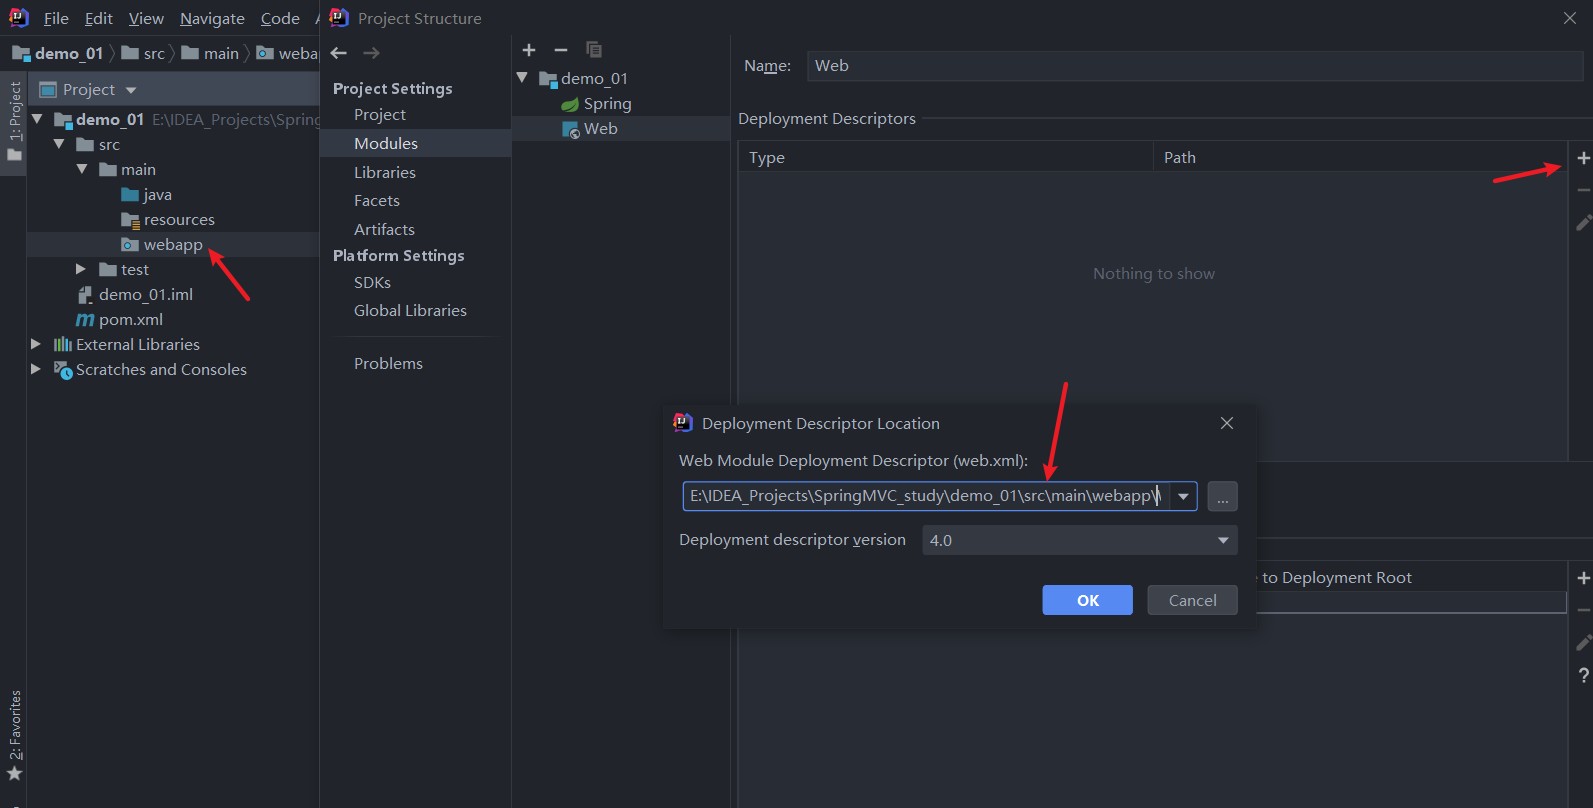The image size is (1593, 808).
Task: Open the Project view selector dropdown
Action: (131, 90)
